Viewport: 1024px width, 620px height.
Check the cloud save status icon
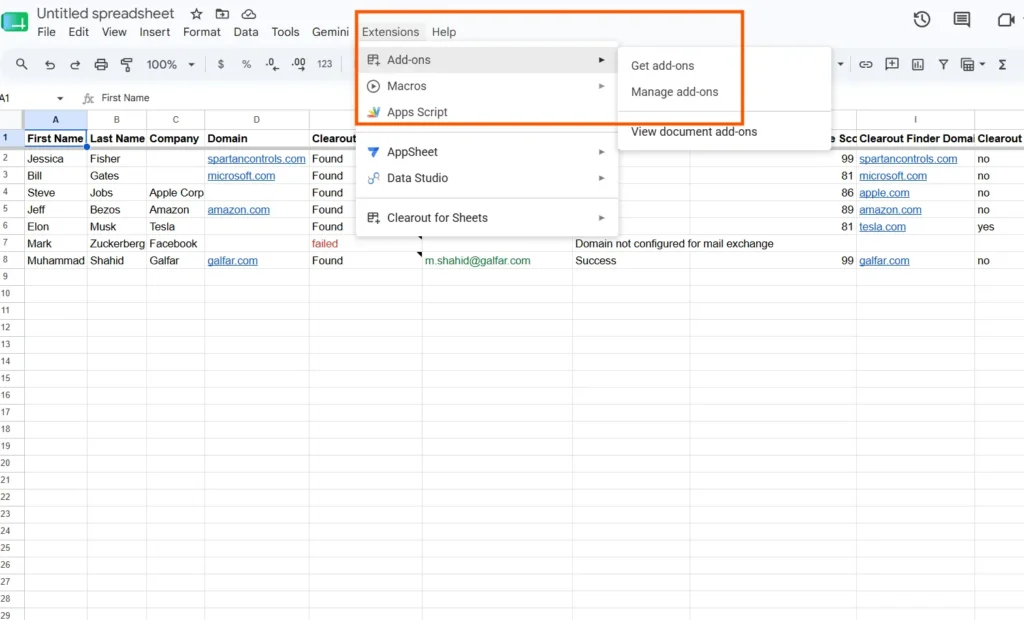tap(248, 14)
